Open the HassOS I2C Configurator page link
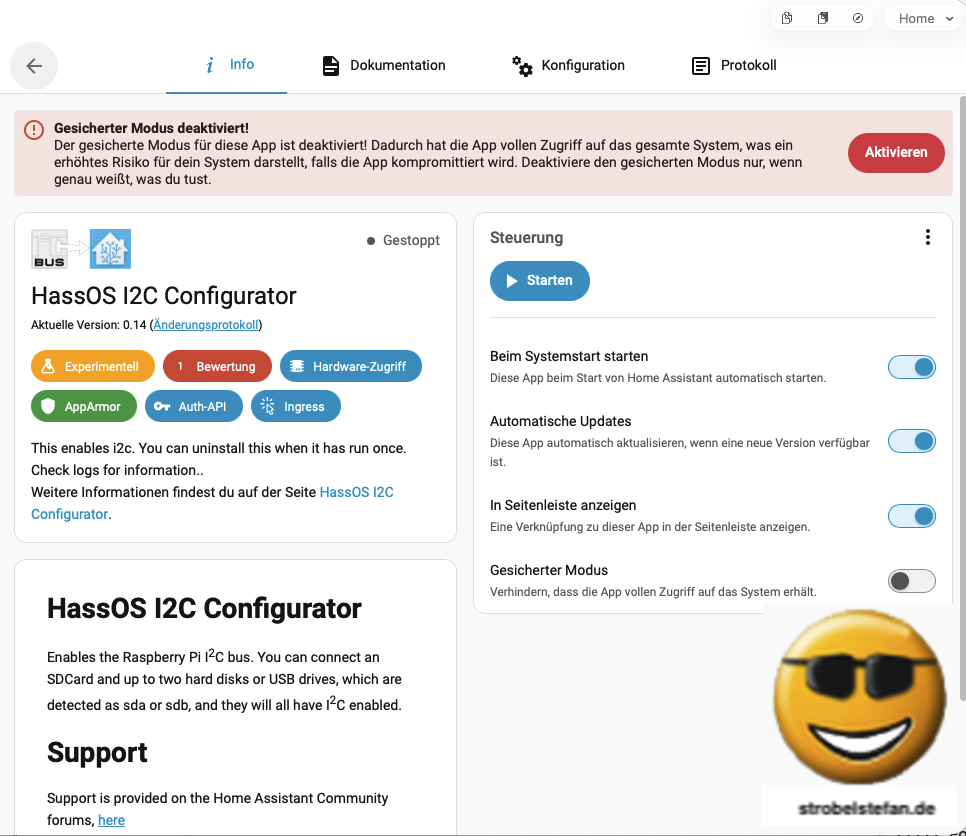 click(x=356, y=492)
